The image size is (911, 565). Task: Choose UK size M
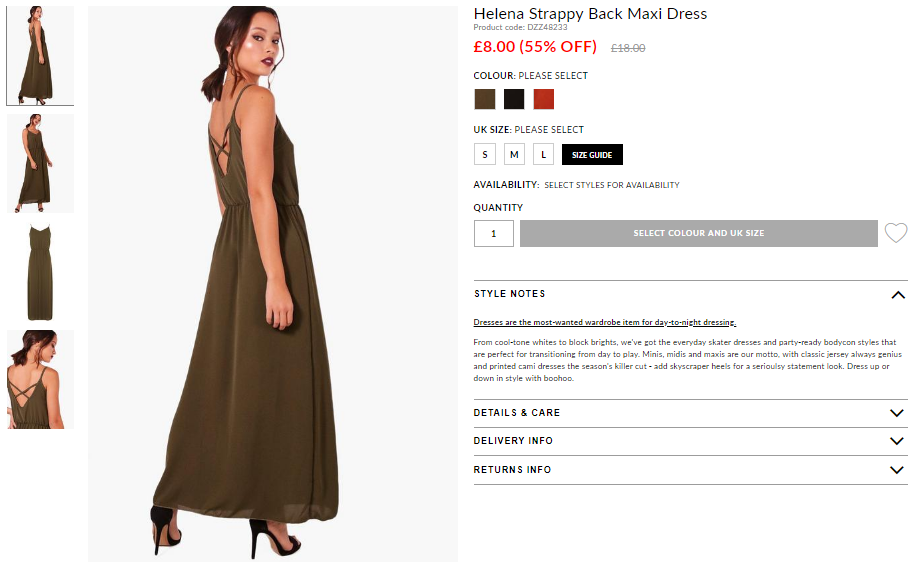tap(514, 155)
